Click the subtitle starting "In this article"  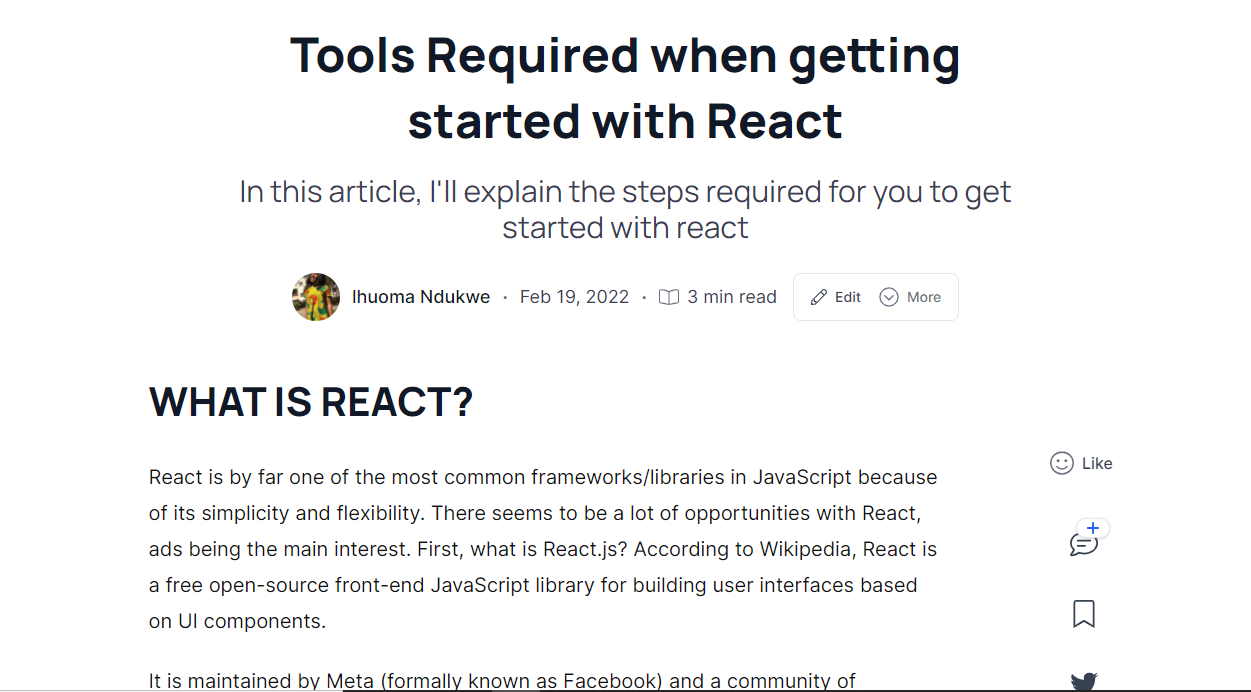click(625, 209)
